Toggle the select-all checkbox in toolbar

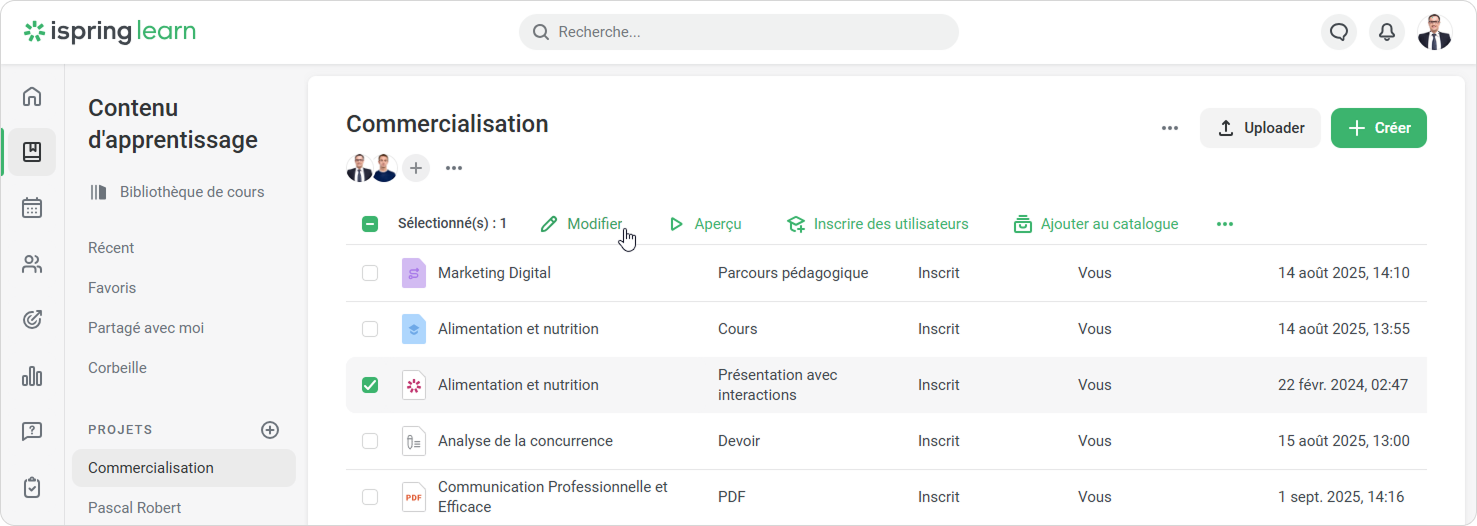370,224
